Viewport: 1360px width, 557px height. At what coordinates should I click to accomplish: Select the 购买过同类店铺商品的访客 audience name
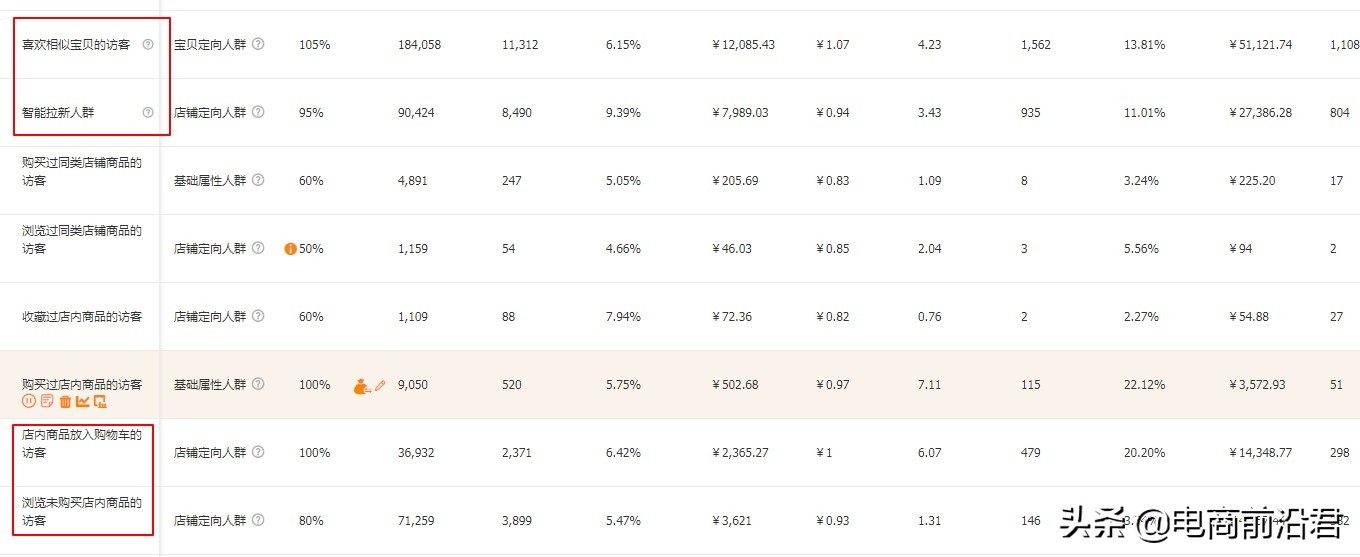[82, 171]
